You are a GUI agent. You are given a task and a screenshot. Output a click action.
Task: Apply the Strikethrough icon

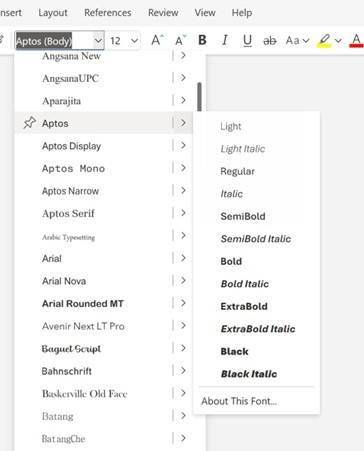(270, 41)
